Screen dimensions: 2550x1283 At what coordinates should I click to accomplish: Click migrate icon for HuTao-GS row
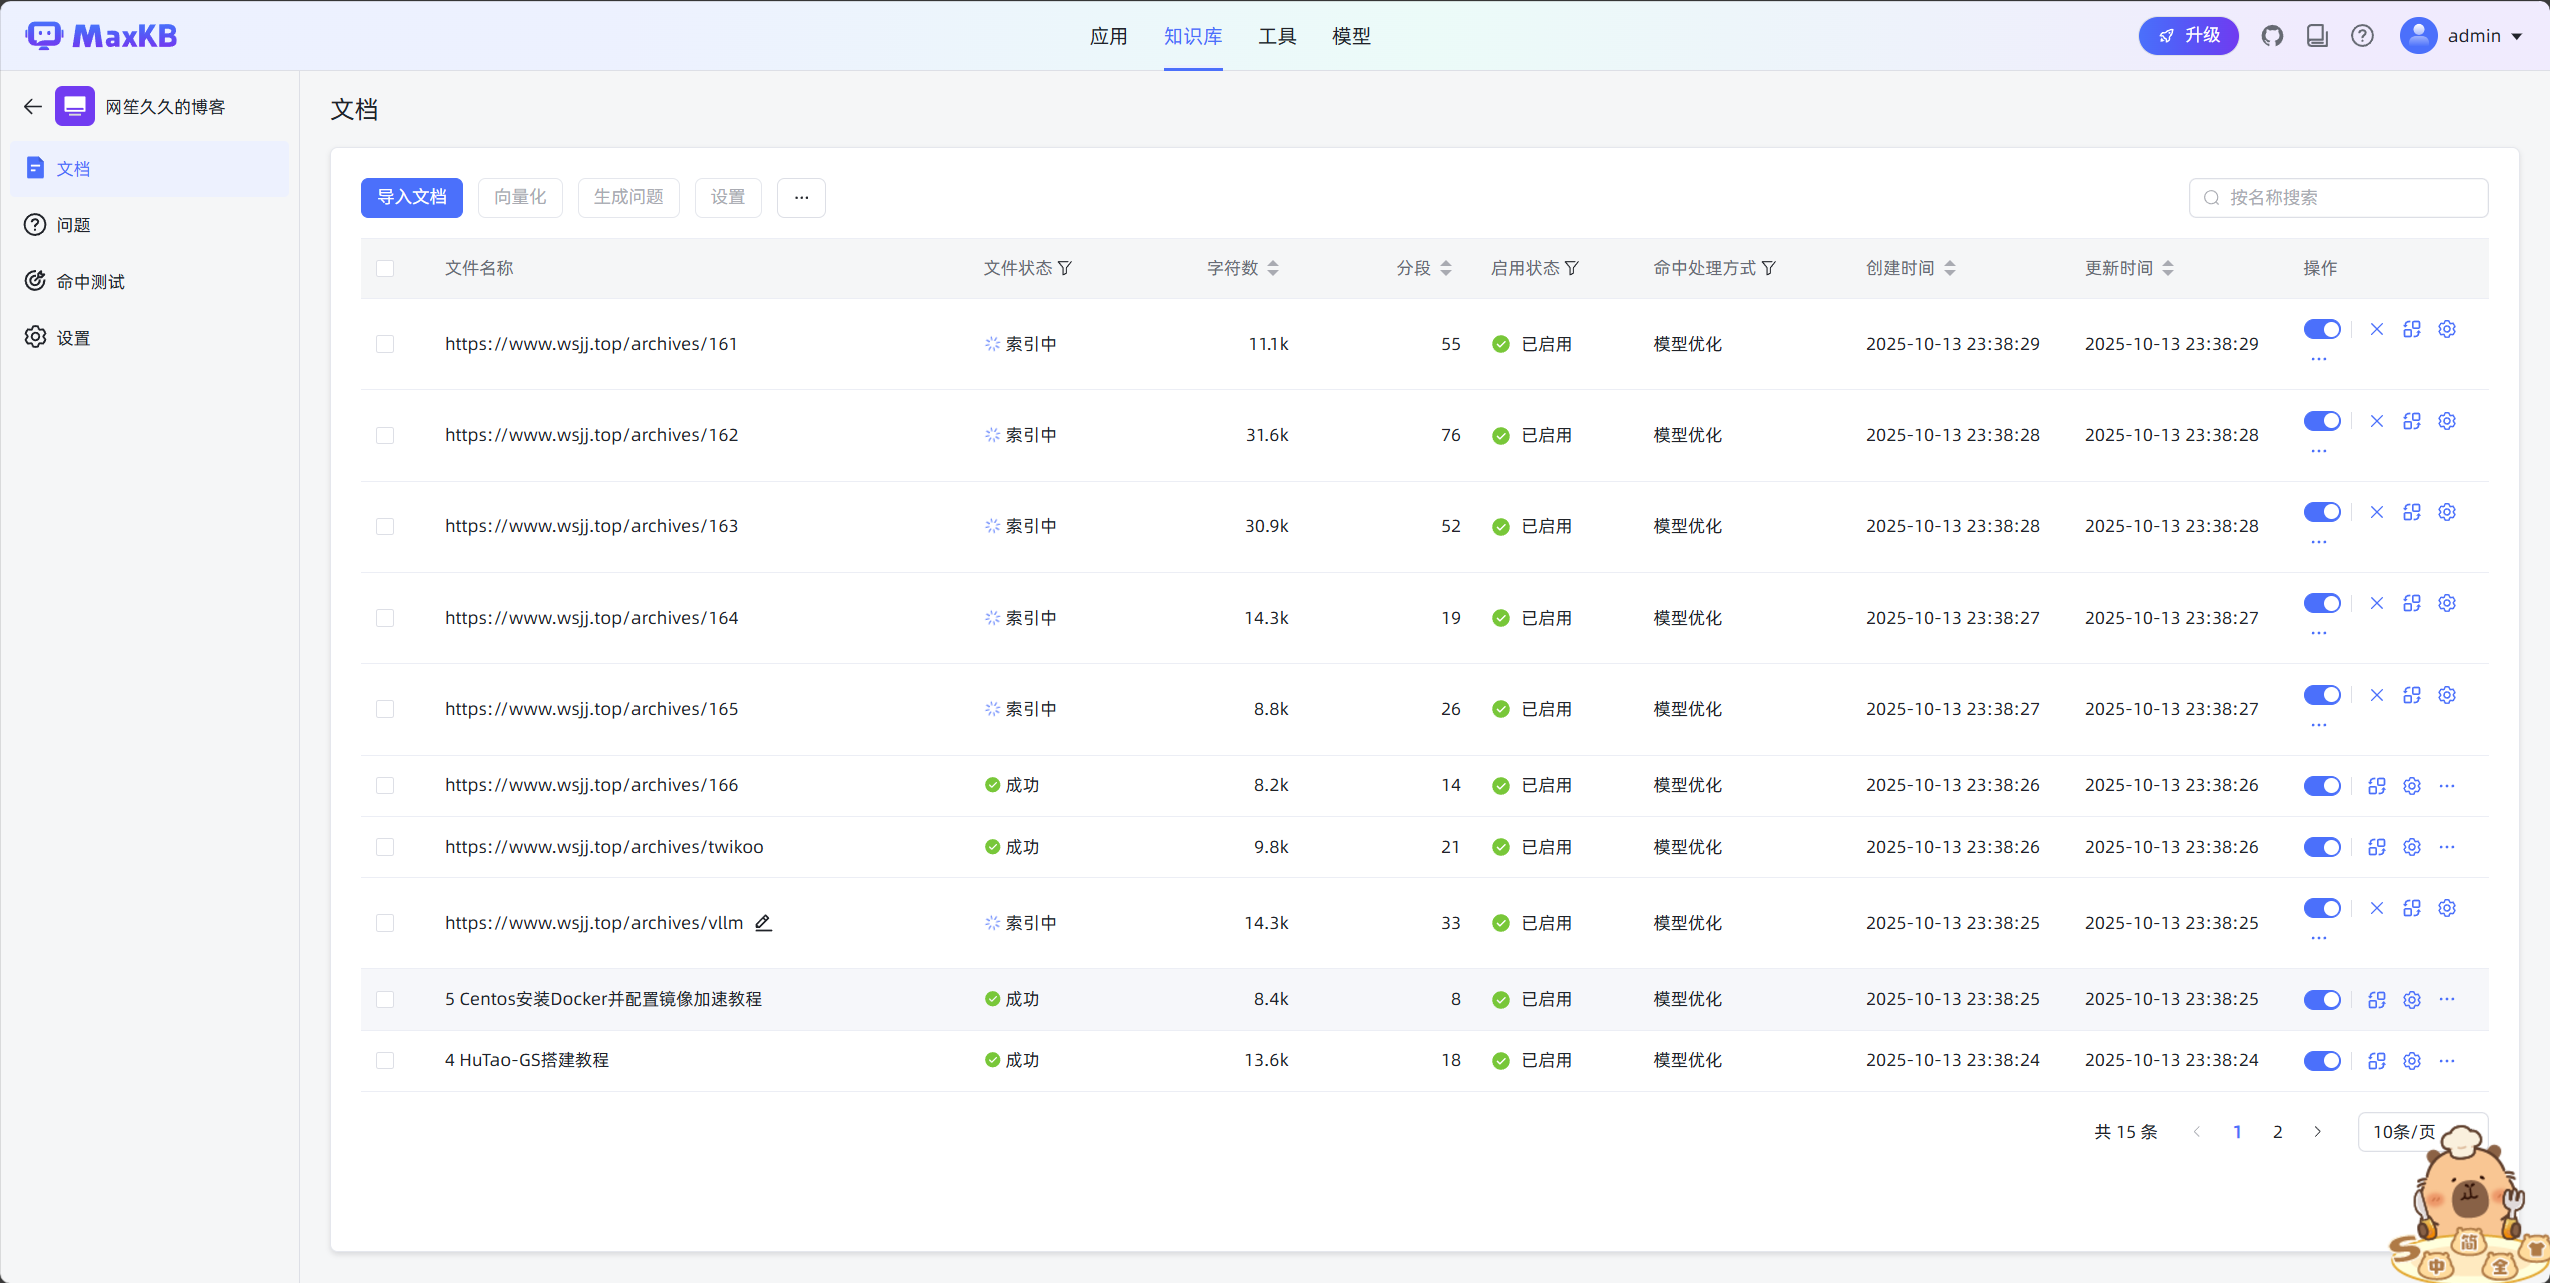coord(2377,1061)
